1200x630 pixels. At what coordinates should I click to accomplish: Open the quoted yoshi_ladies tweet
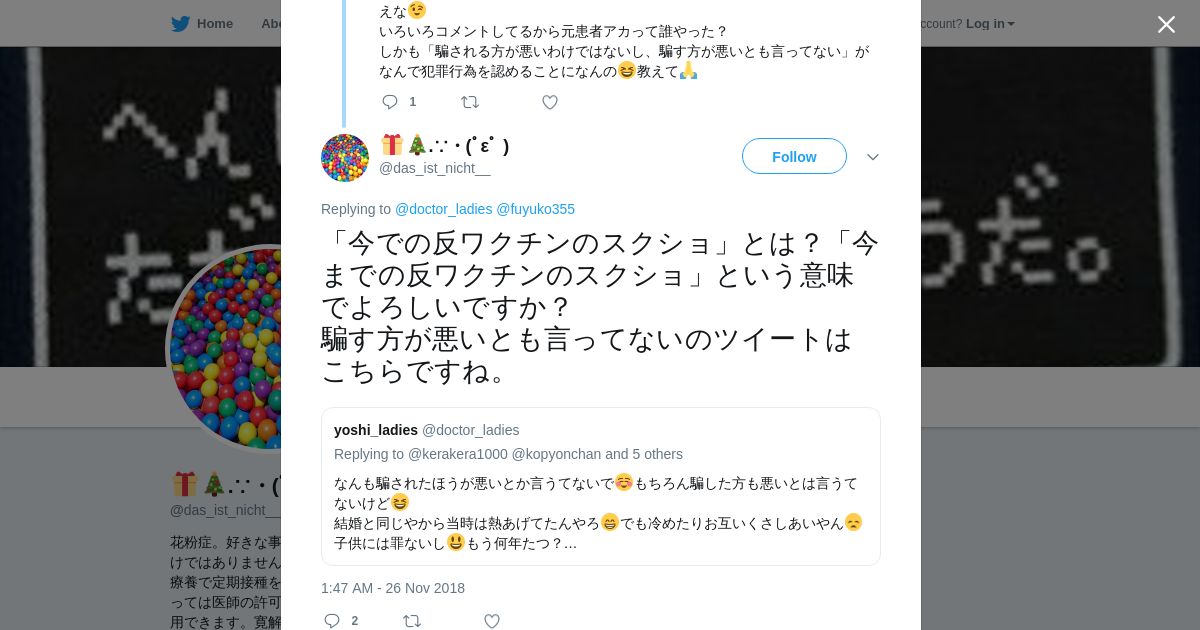(601, 487)
